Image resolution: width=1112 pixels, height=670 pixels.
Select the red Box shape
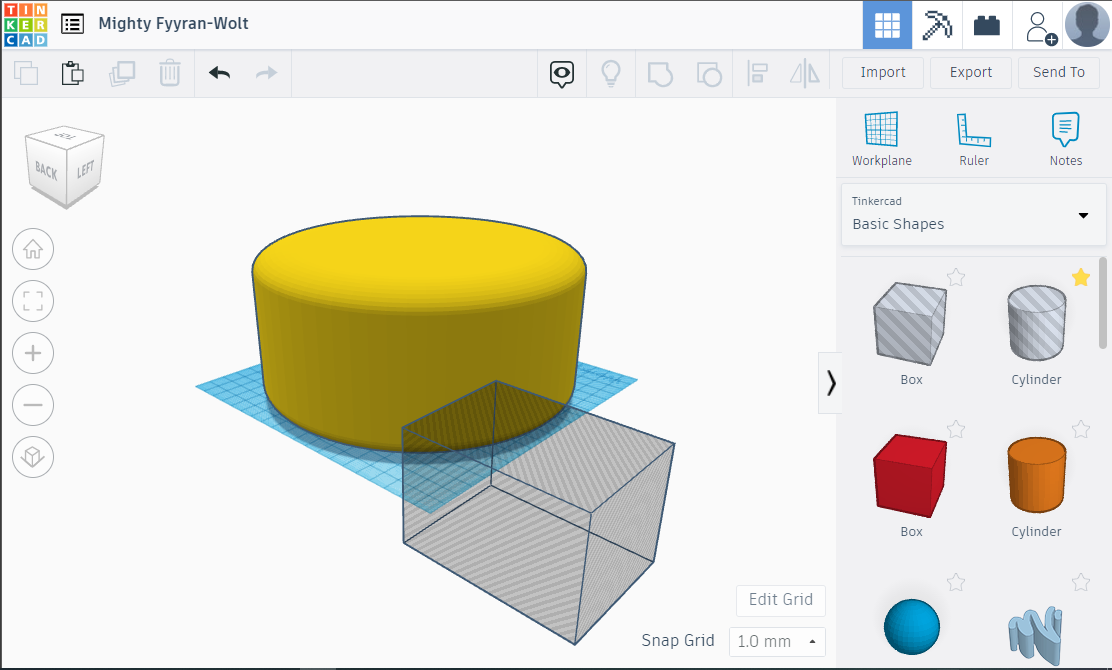coord(911,476)
